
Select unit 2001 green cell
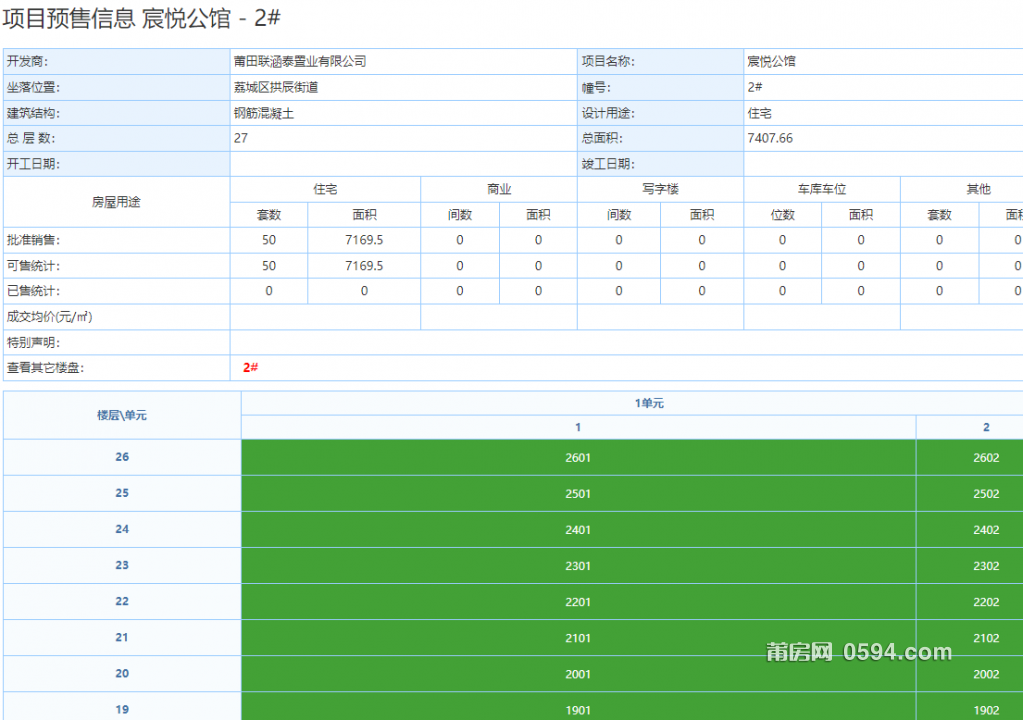coord(578,674)
